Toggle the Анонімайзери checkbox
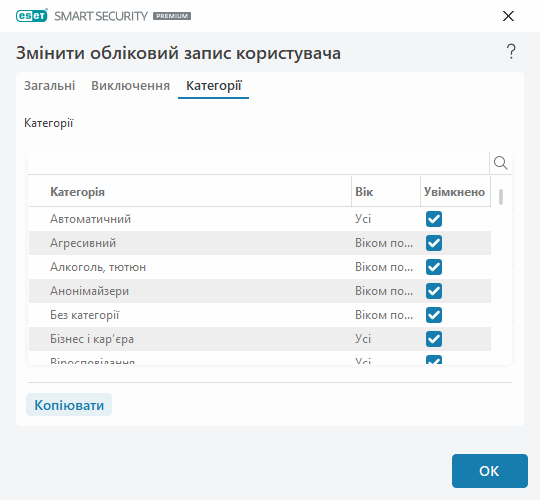The height and width of the screenshot is (500, 540). coord(434,291)
